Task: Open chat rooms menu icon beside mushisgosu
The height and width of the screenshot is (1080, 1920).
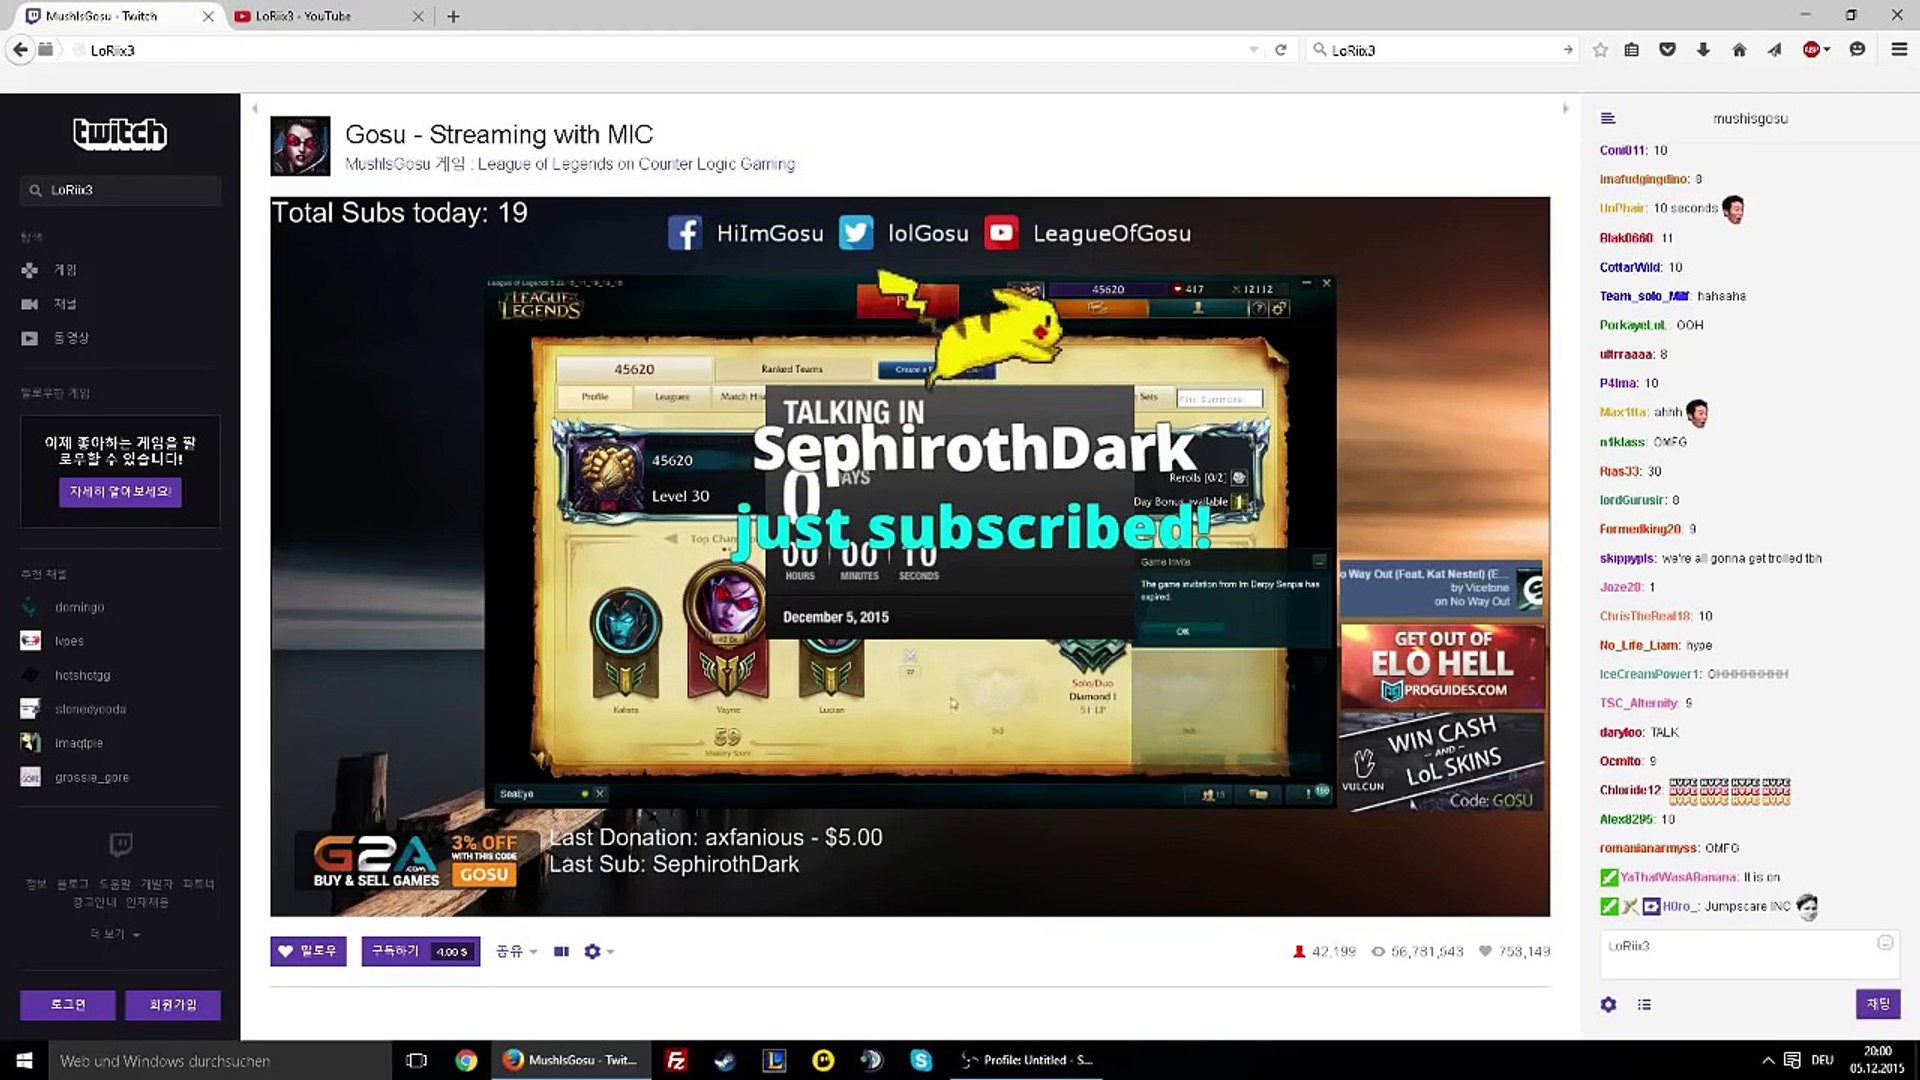Action: pyautogui.click(x=1608, y=118)
